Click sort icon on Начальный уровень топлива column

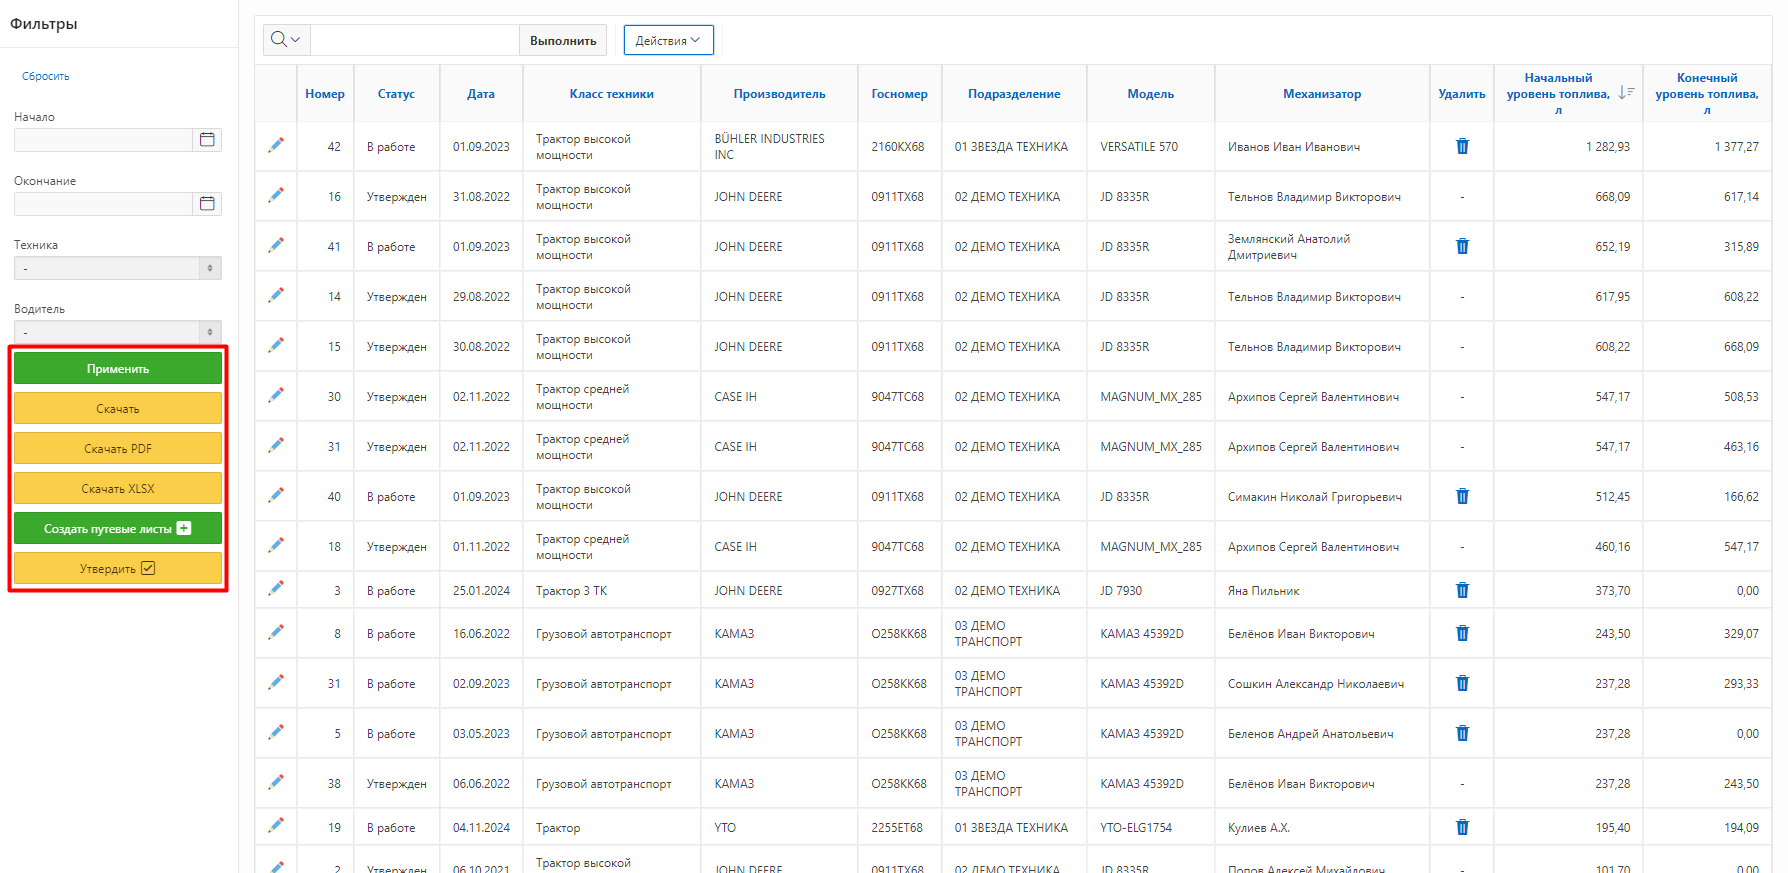click(1626, 93)
